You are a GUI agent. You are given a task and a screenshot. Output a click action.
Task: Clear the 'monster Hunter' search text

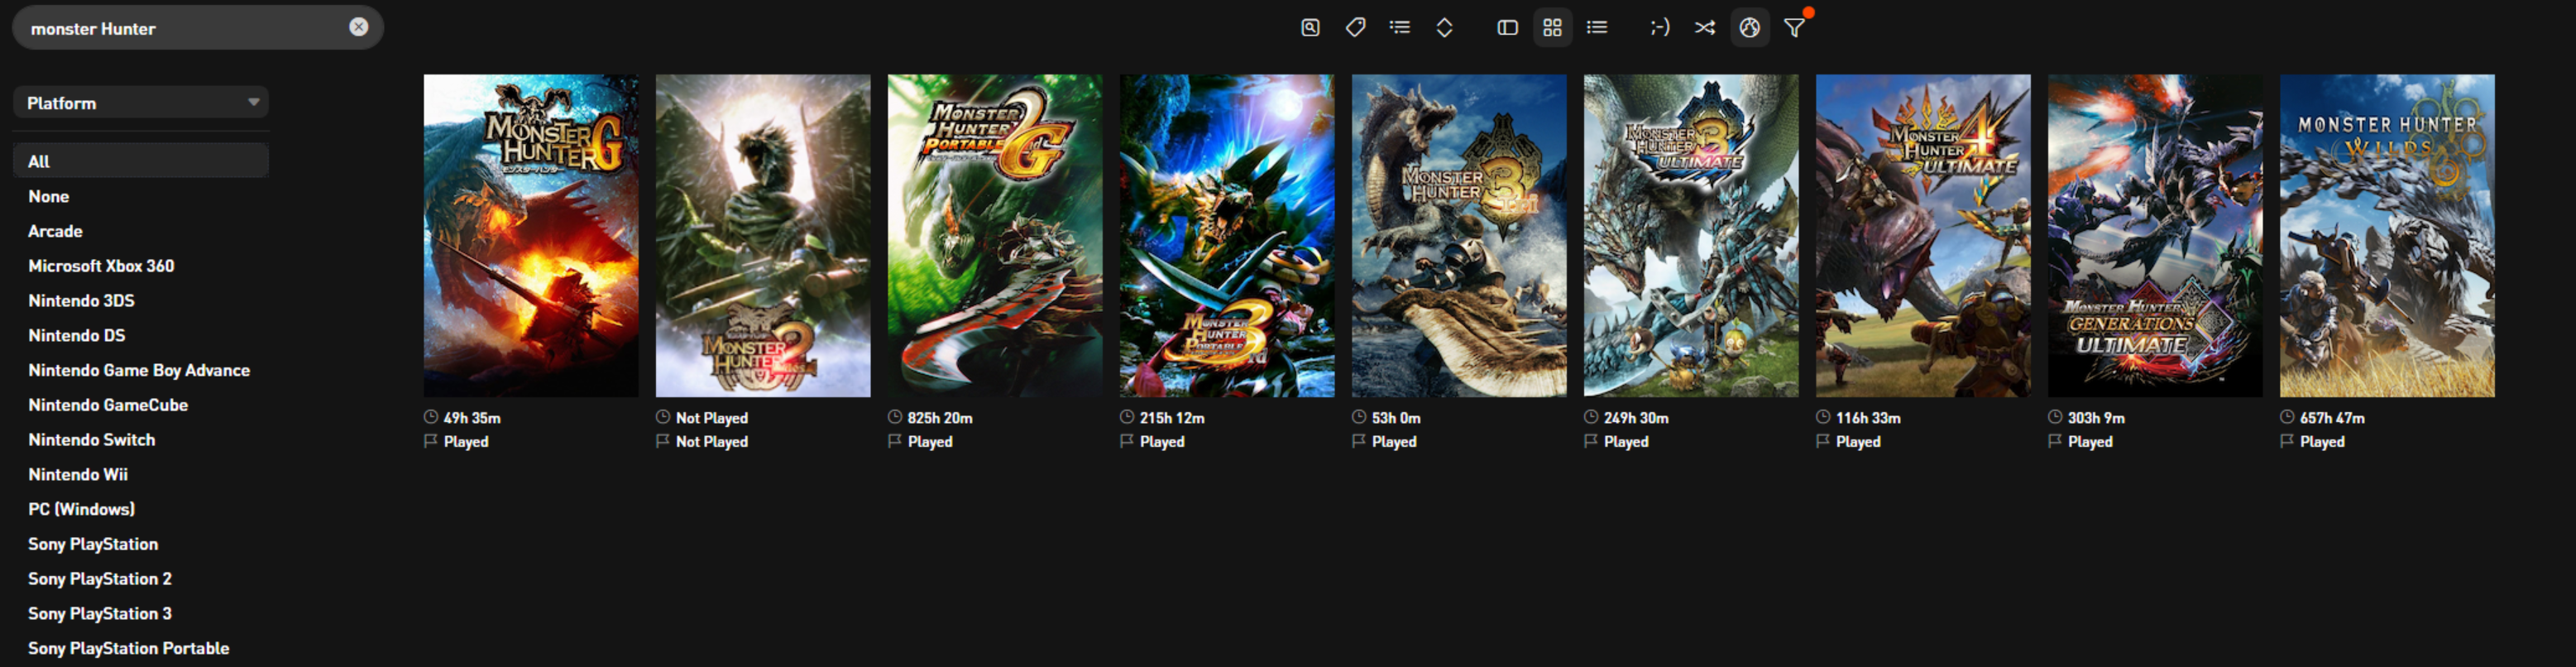(x=358, y=27)
